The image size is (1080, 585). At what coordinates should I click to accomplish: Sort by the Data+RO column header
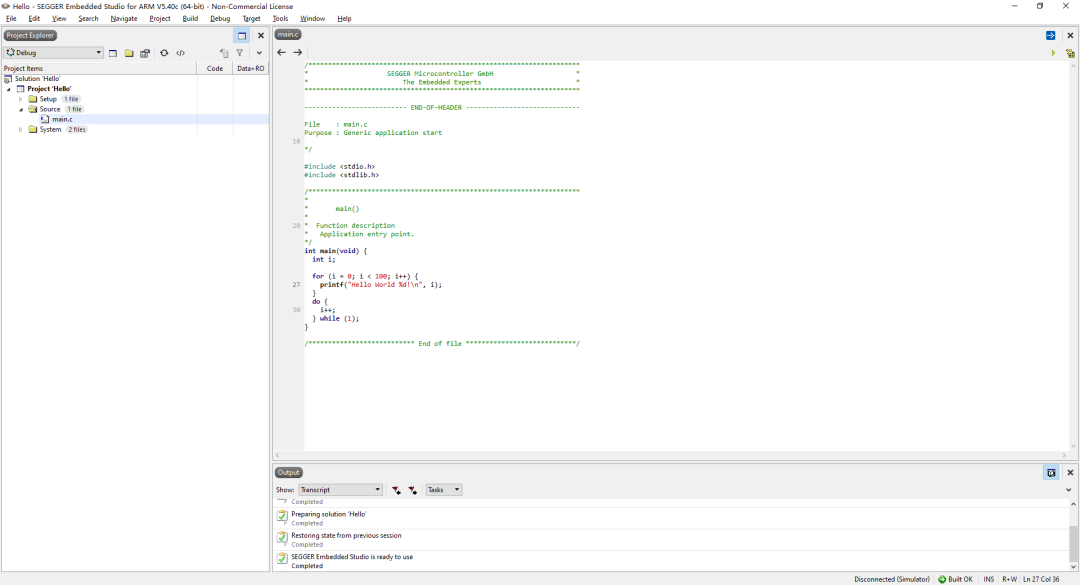click(x=251, y=68)
